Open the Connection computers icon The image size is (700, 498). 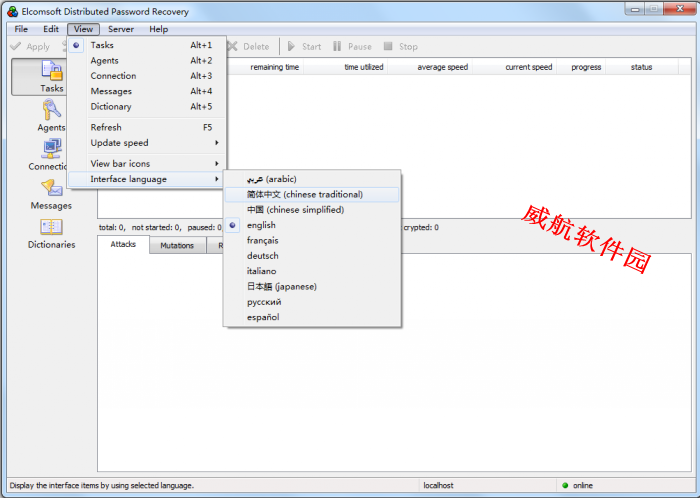coord(52,149)
